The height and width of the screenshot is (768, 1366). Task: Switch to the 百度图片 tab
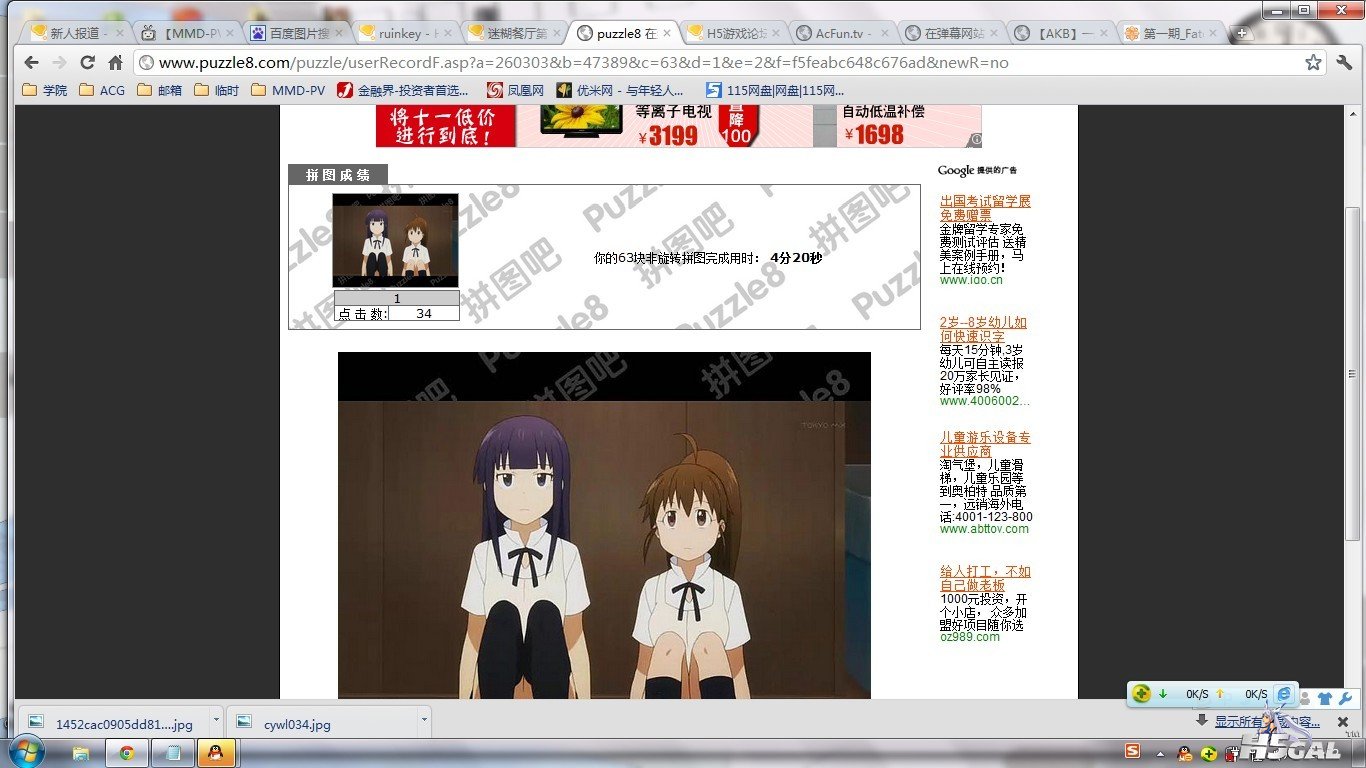coord(297,33)
